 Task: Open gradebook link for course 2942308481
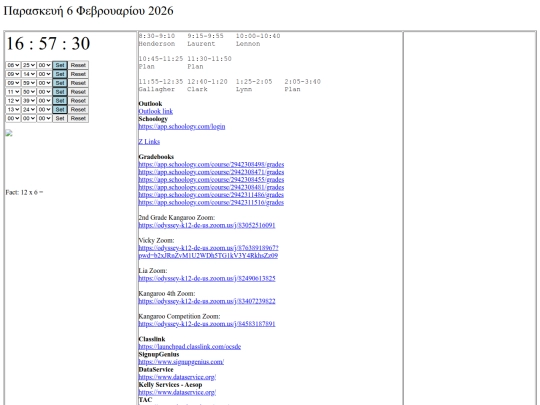coord(211,187)
